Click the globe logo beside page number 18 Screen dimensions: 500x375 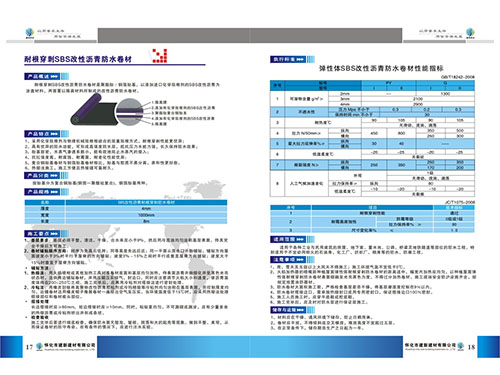461,346
